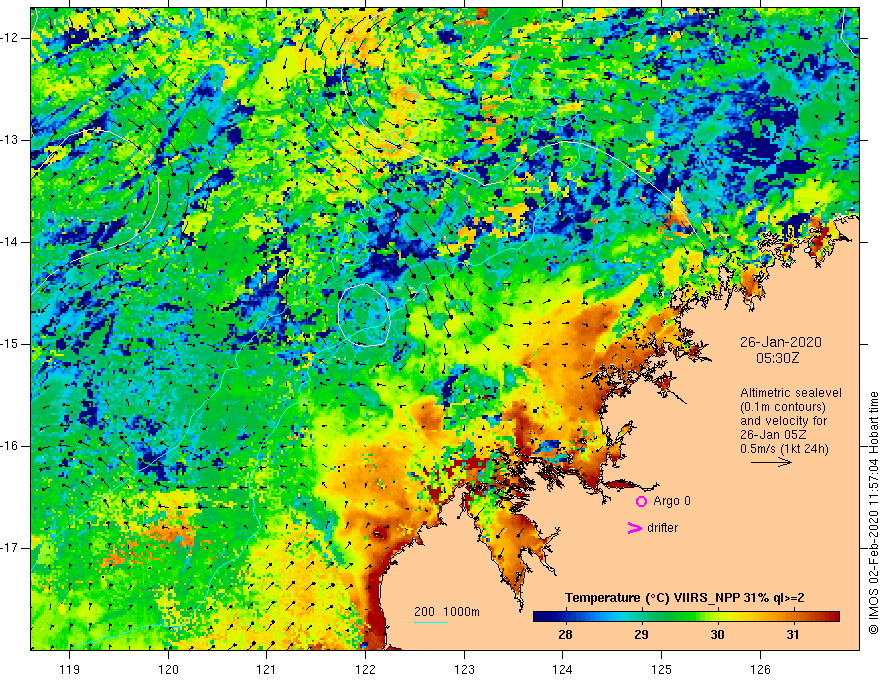Screen dimensions: 880x680
Task: Click the cyan 200m contour legend line
Action: coord(431,622)
